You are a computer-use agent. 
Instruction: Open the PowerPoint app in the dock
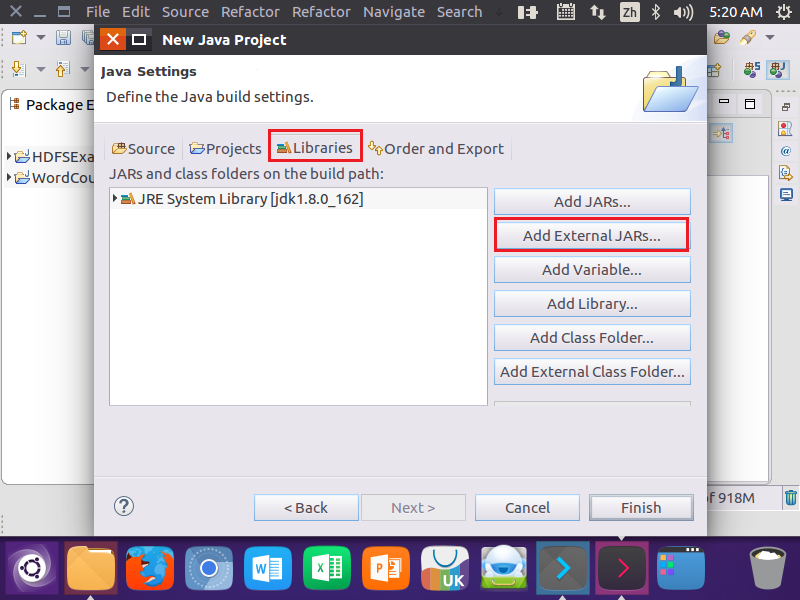[x=386, y=568]
